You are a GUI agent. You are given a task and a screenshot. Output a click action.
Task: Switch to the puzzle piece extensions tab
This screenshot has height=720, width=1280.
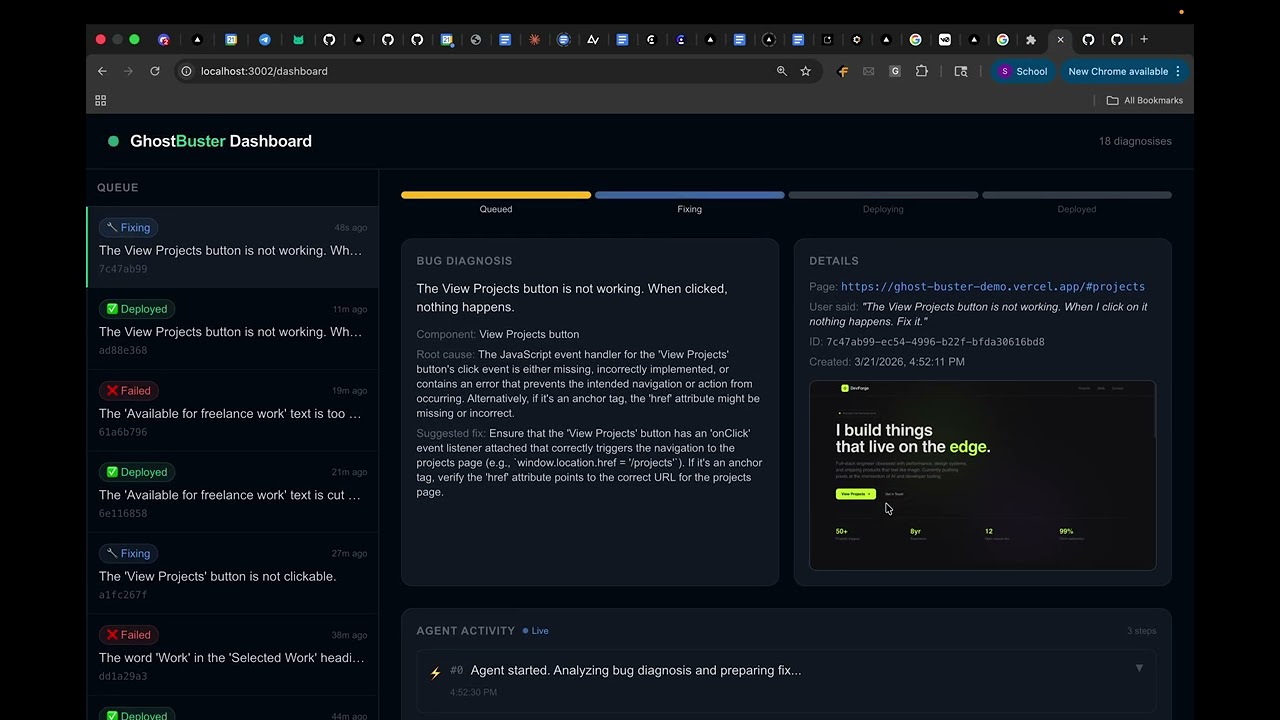click(1031, 40)
